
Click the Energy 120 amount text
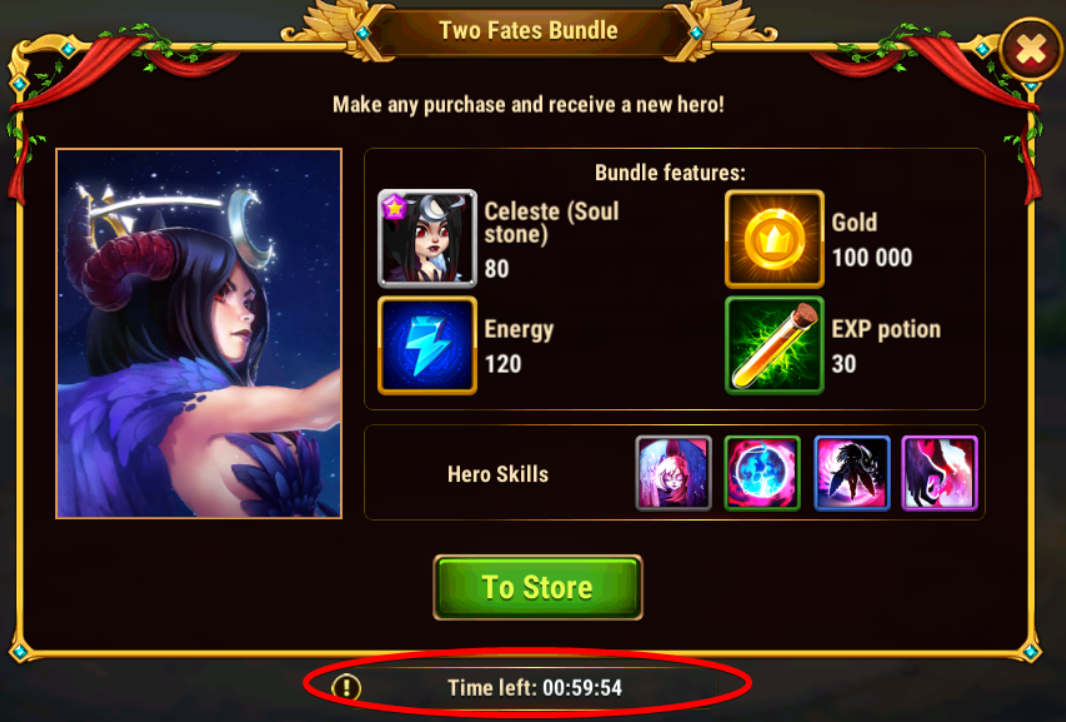(503, 364)
